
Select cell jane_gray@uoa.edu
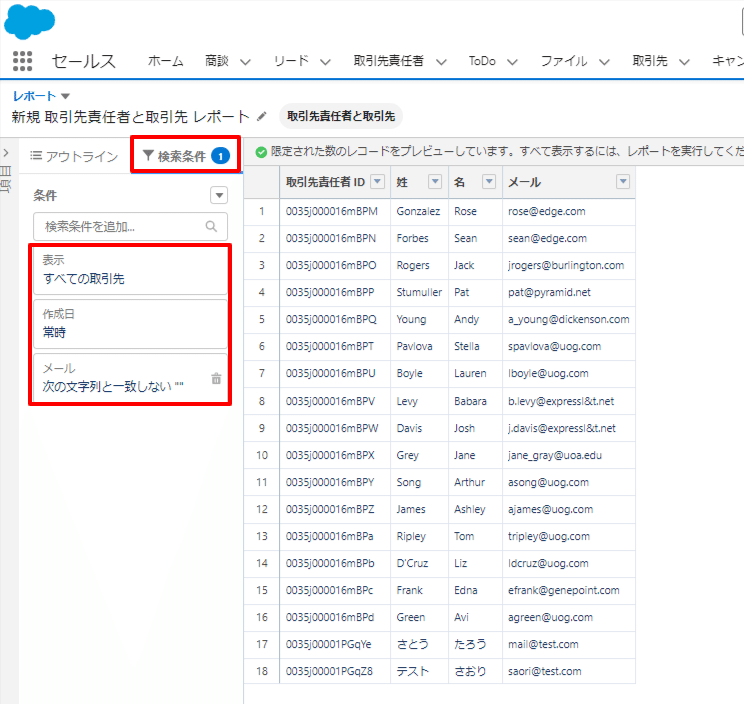pos(568,455)
